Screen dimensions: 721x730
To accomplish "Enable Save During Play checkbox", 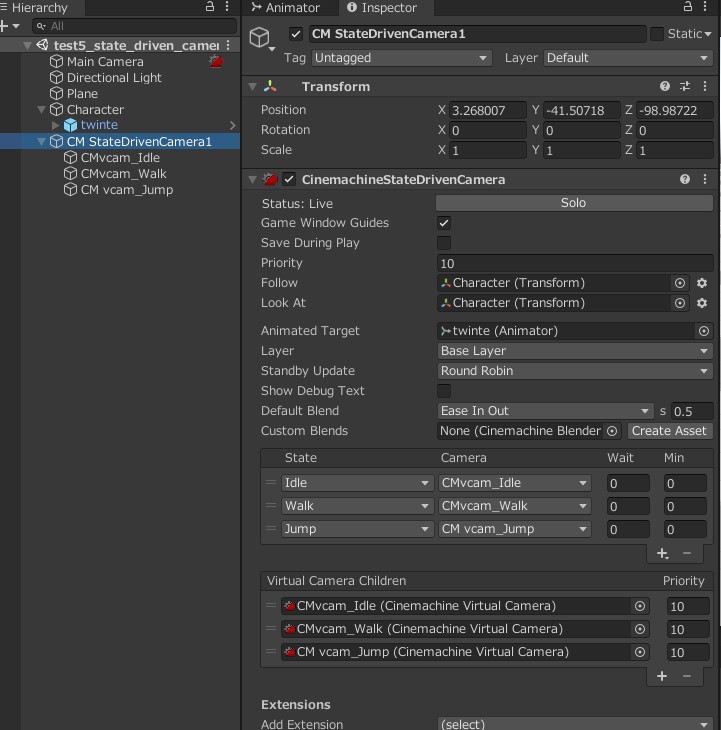I will (444, 243).
